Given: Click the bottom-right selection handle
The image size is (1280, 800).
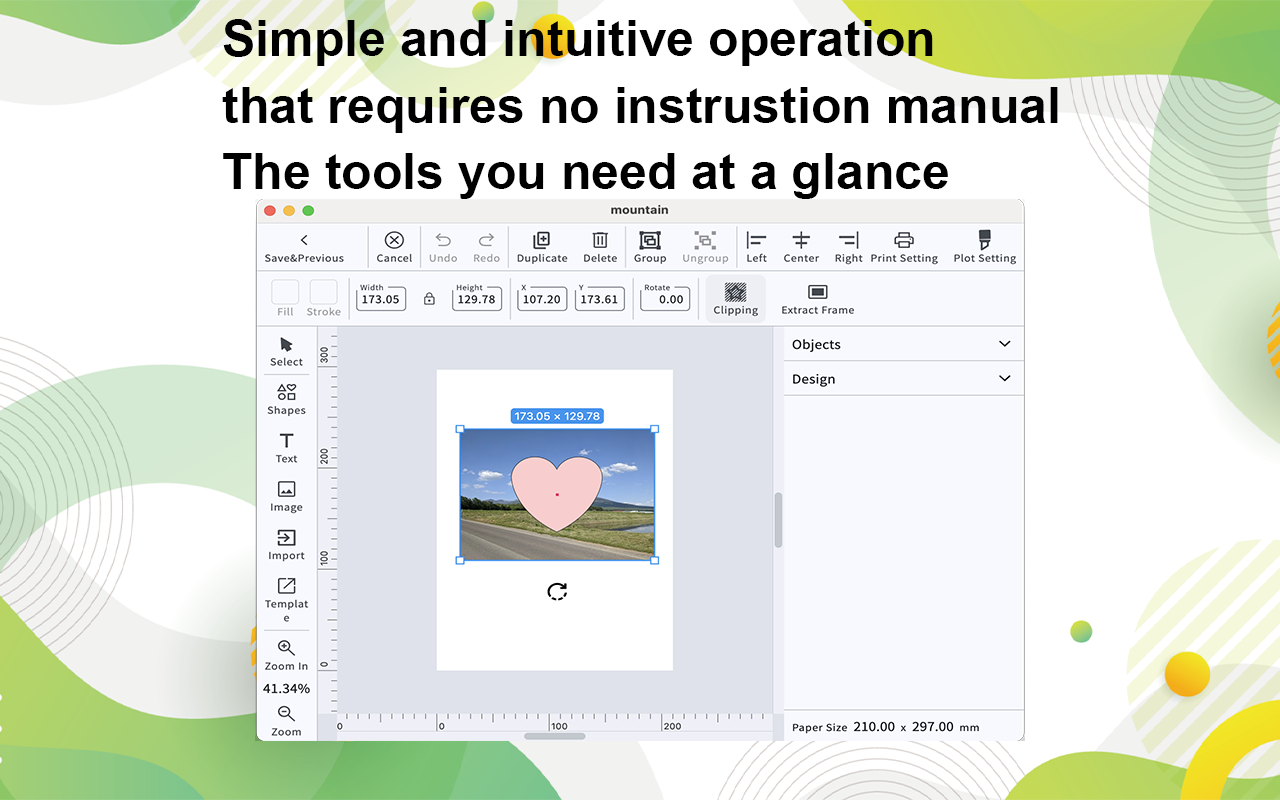Looking at the screenshot, I should 655,560.
